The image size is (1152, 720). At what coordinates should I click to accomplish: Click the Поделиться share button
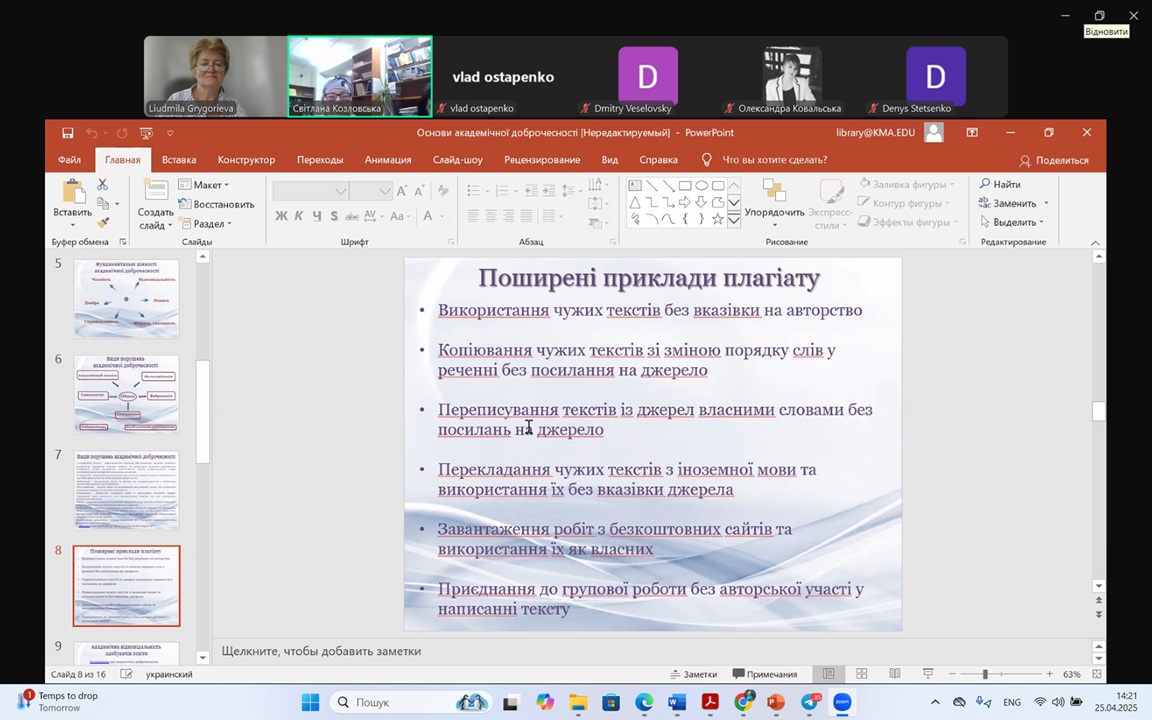pyautogui.click(x=1054, y=160)
